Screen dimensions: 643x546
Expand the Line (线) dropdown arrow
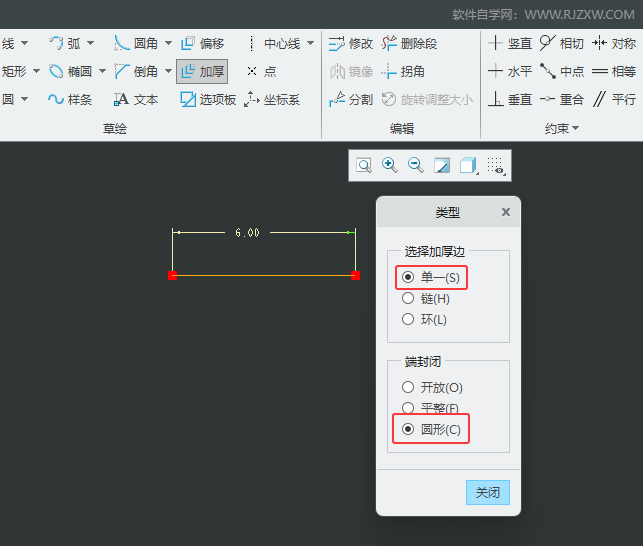[x=25, y=43]
